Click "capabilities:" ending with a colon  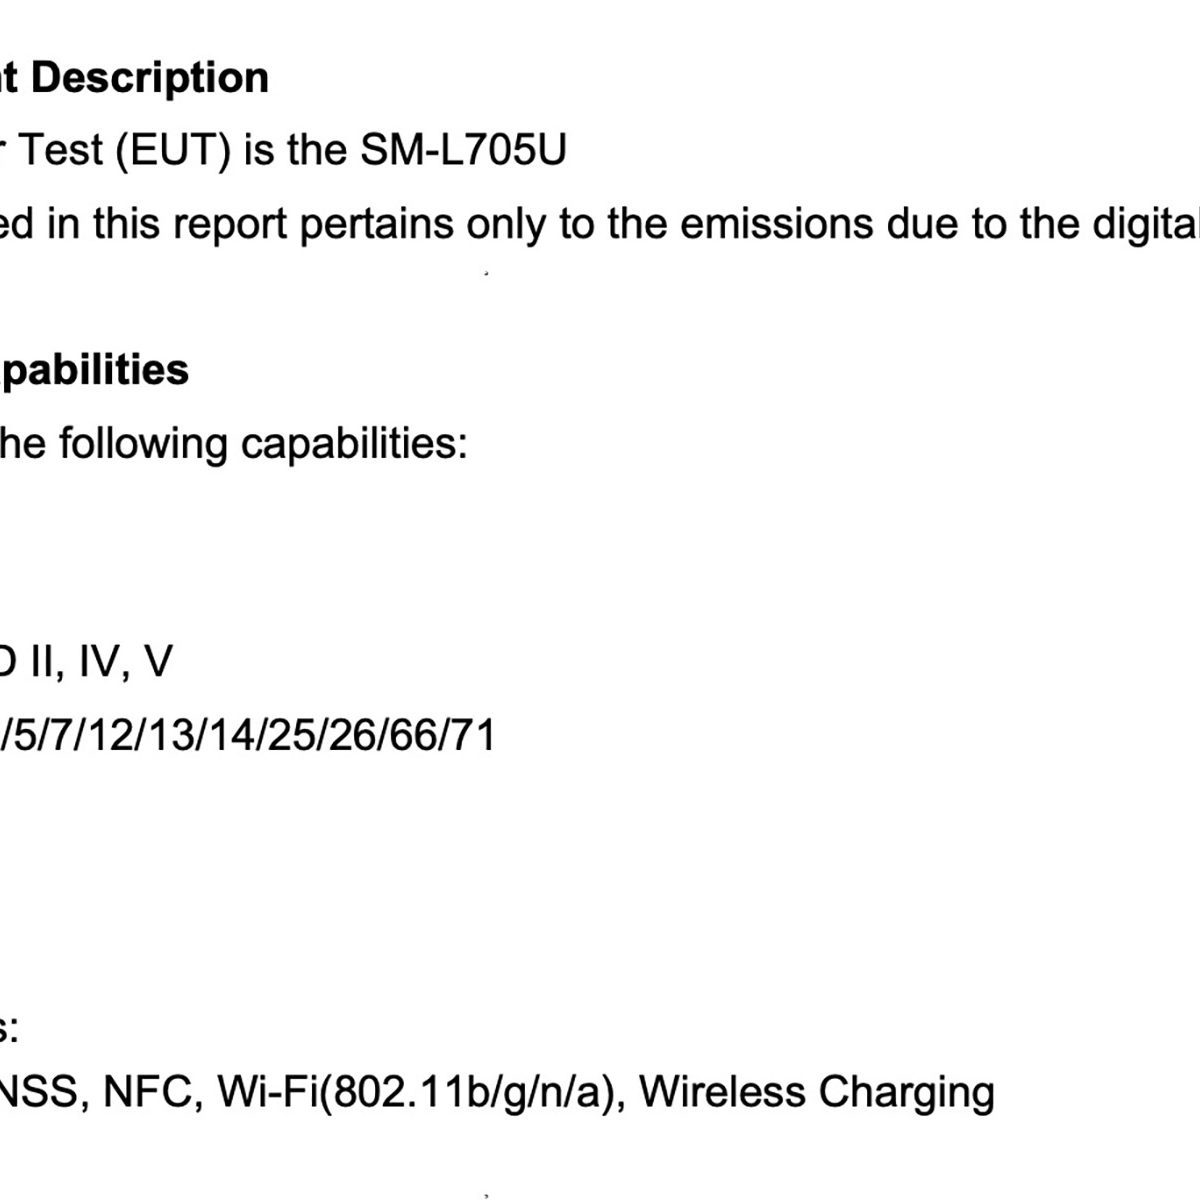[355, 442]
